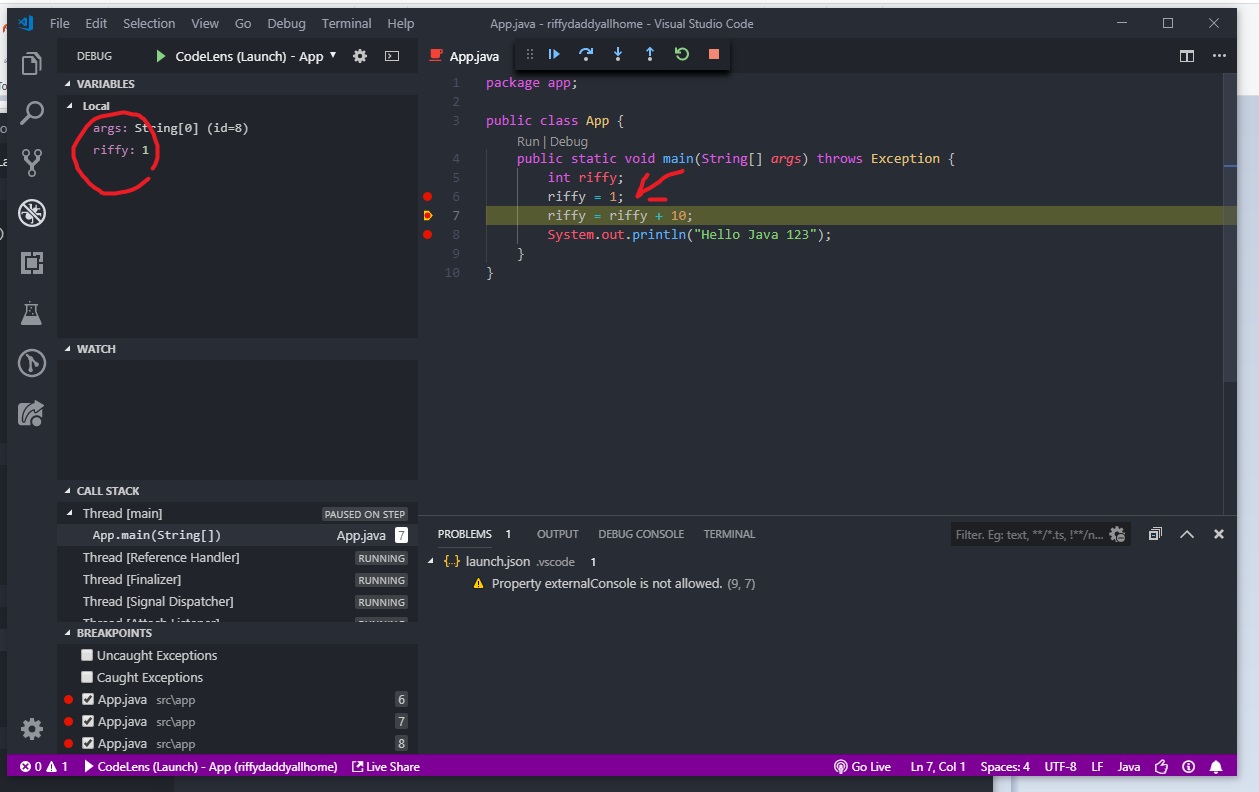The height and width of the screenshot is (792, 1259).
Task: Disable the App.java line 8 breakpoint checkbox
Action: [x=88, y=743]
